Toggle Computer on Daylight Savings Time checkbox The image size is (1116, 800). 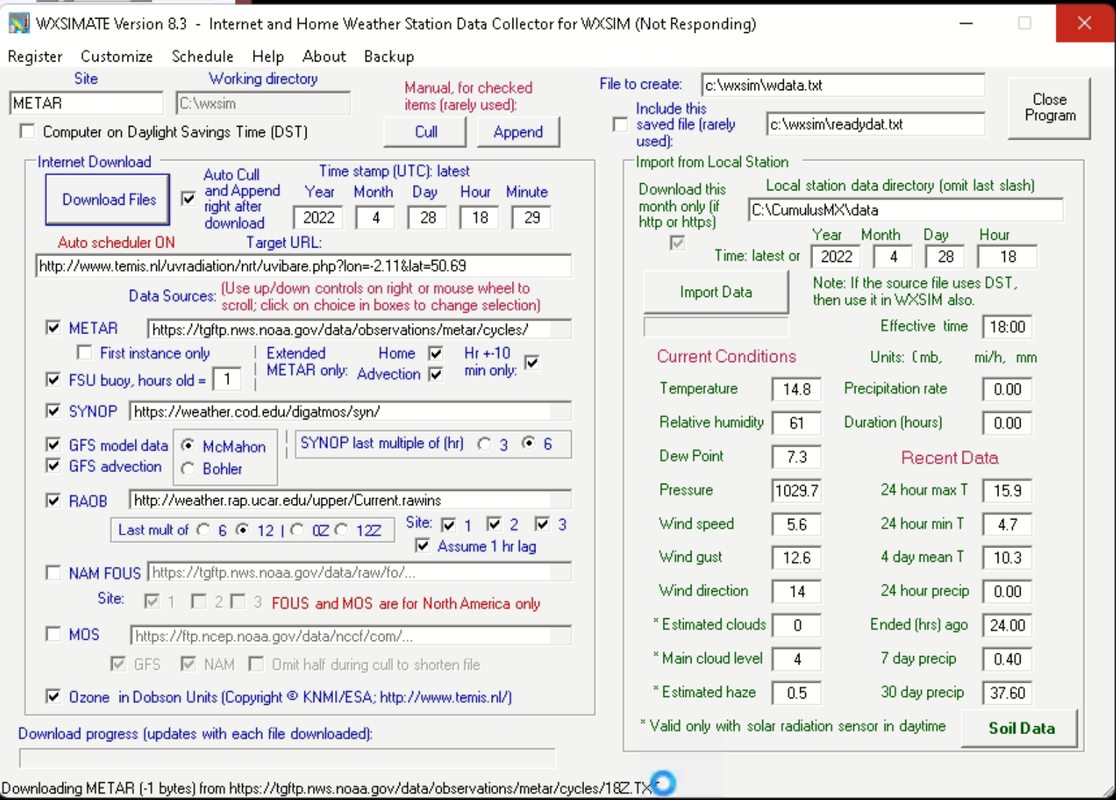tap(27, 132)
